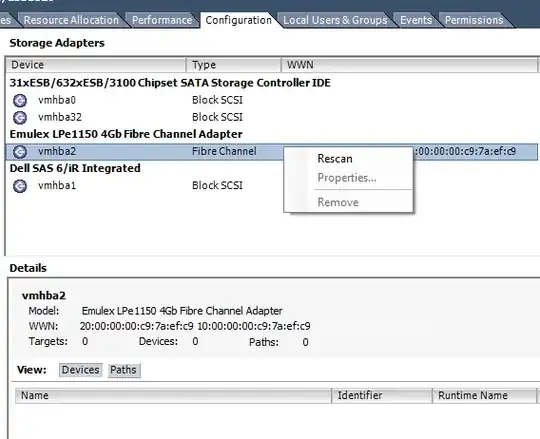The height and width of the screenshot is (439, 540).
Task: Sort details by Name column header
Action: pyautogui.click(x=173, y=396)
